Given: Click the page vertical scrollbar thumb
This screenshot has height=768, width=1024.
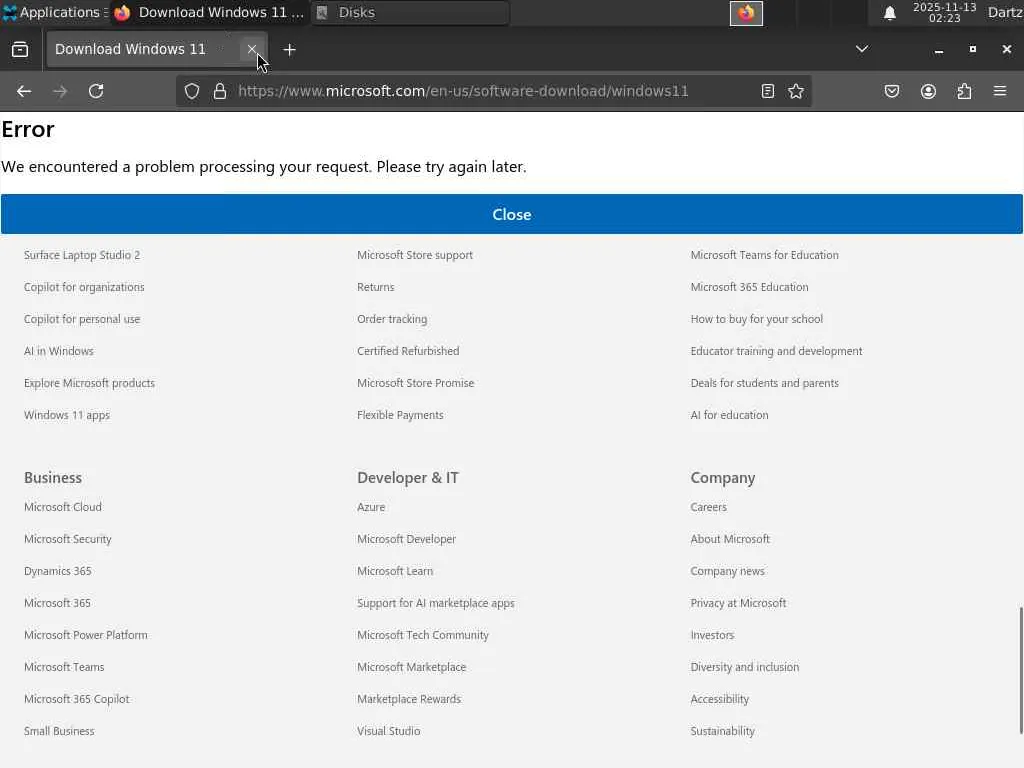Looking at the screenshot, I should coord(1021,670).
